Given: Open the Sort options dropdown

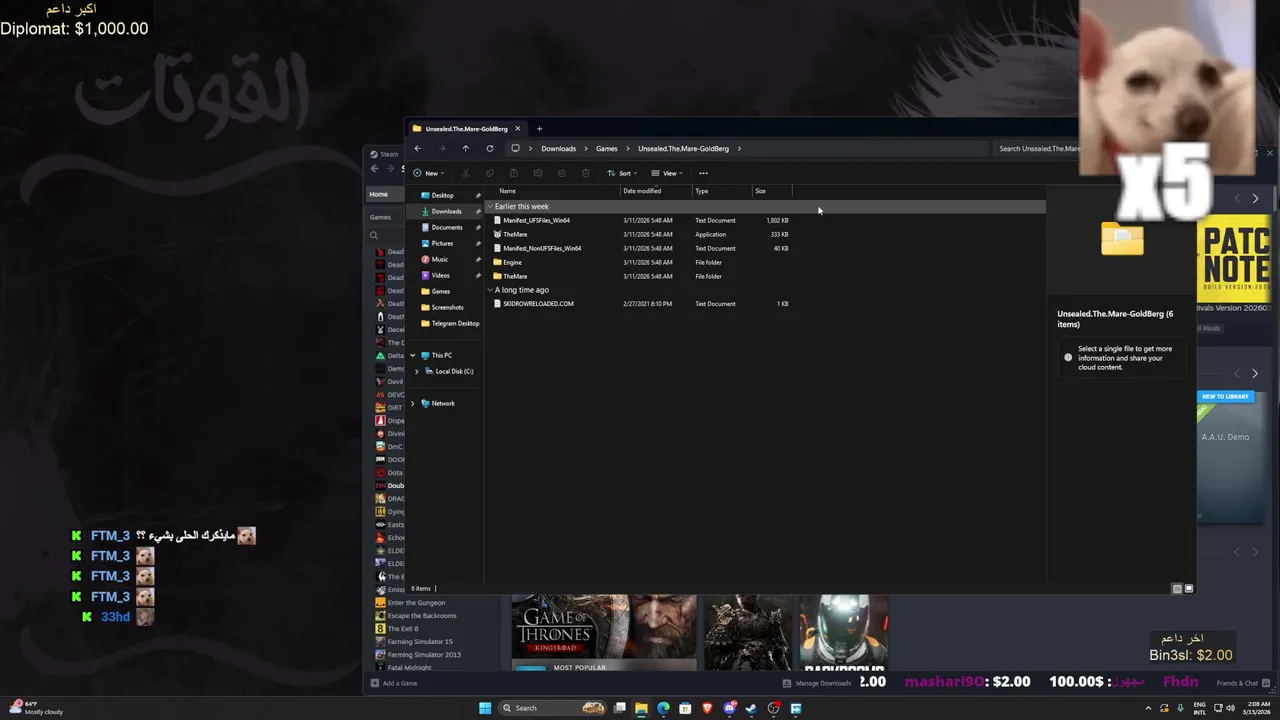Looking at the screenshot, I should (621, 173).
